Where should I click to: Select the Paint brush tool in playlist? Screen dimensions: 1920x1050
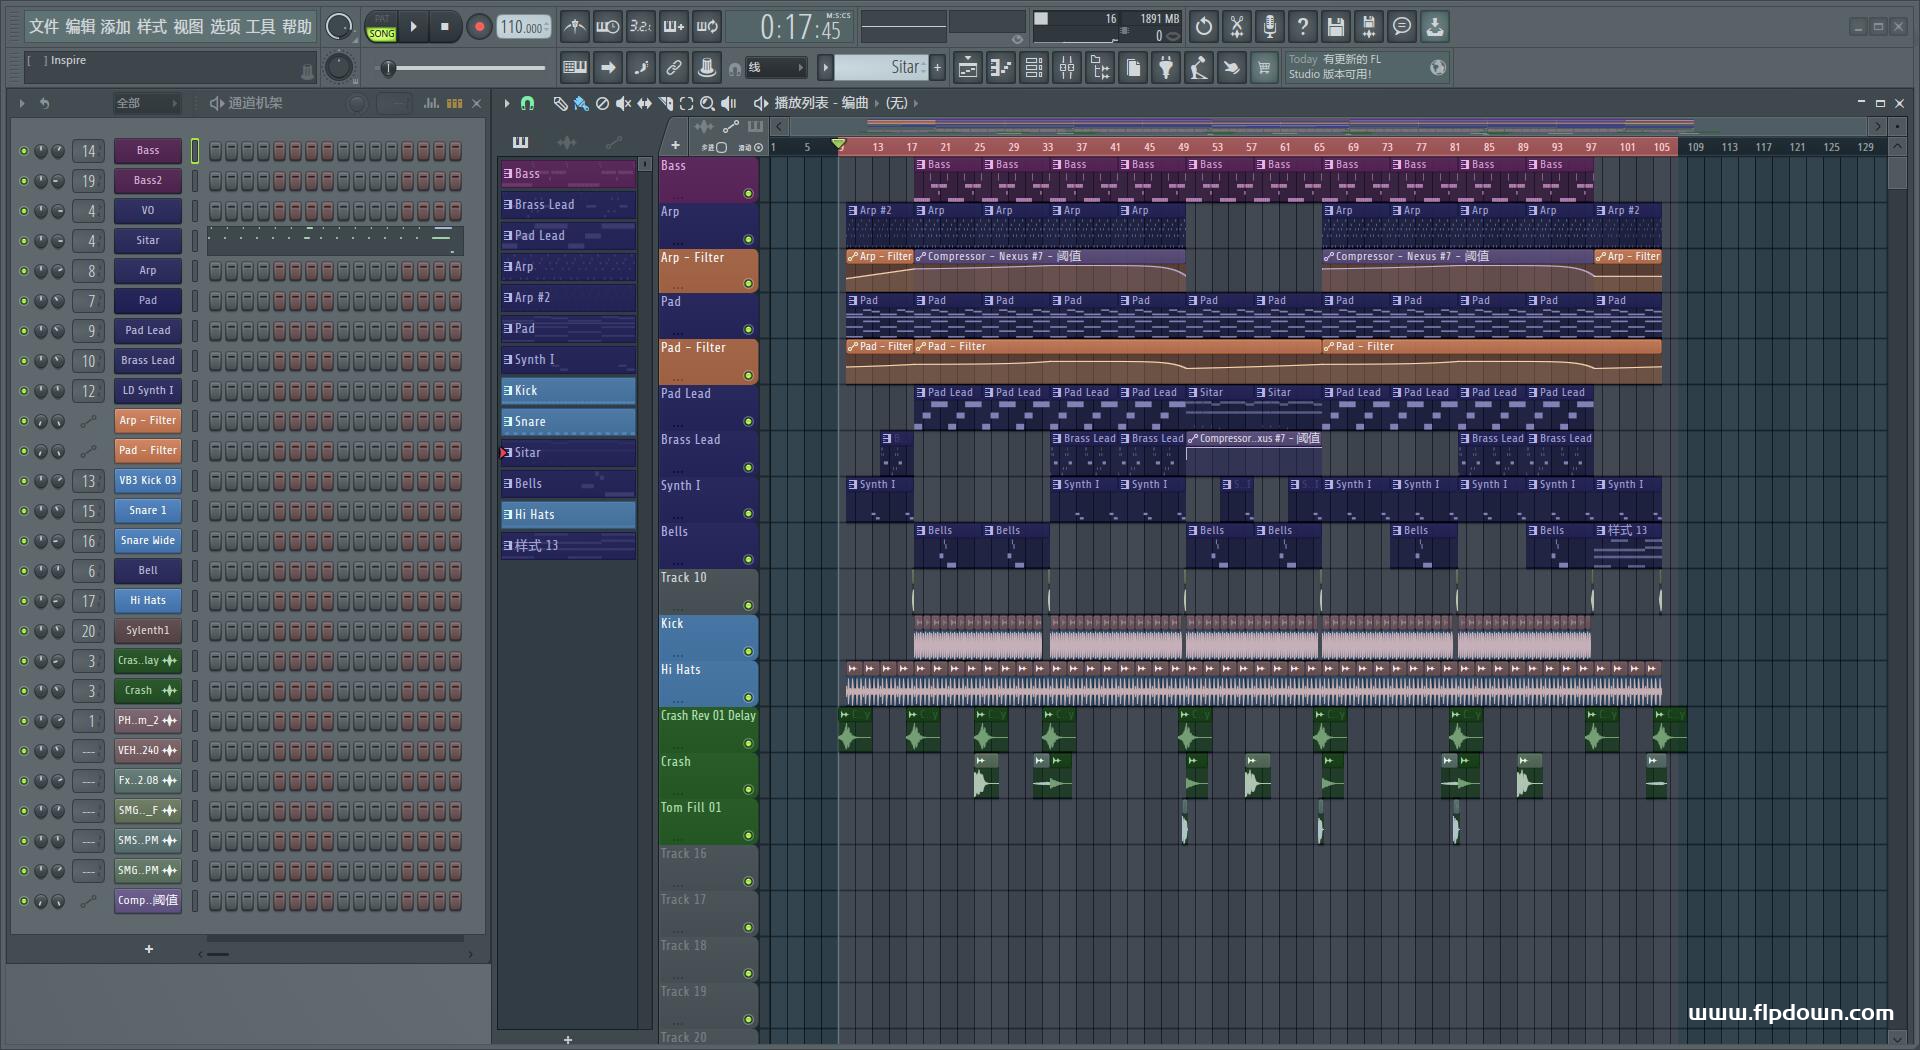[x=581, y=103]
